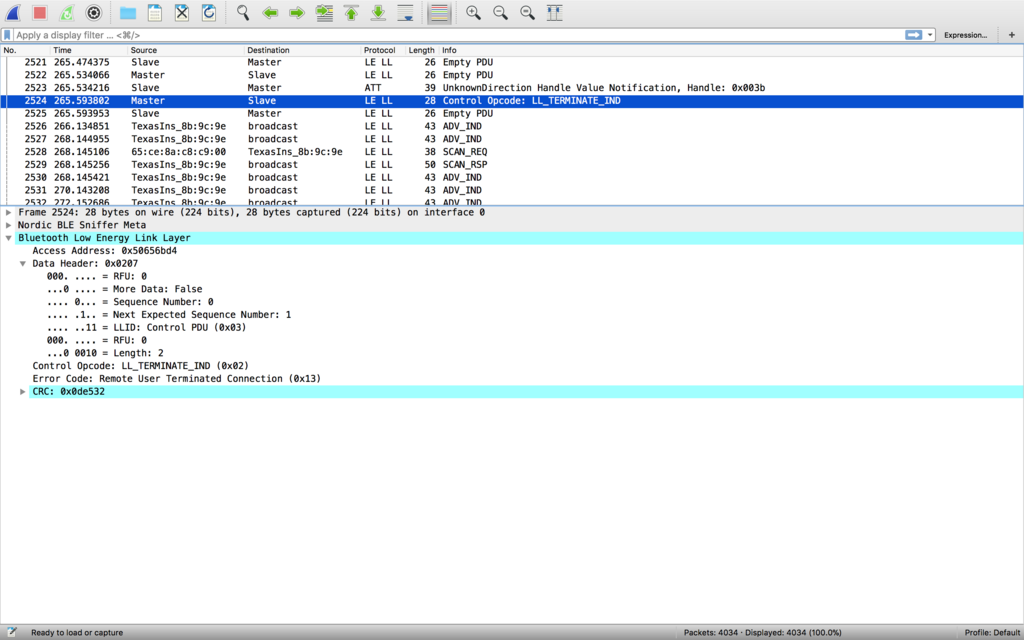Select packet 2528 SCAN_REQ row
1024x640 pixels.
point(512,152)
